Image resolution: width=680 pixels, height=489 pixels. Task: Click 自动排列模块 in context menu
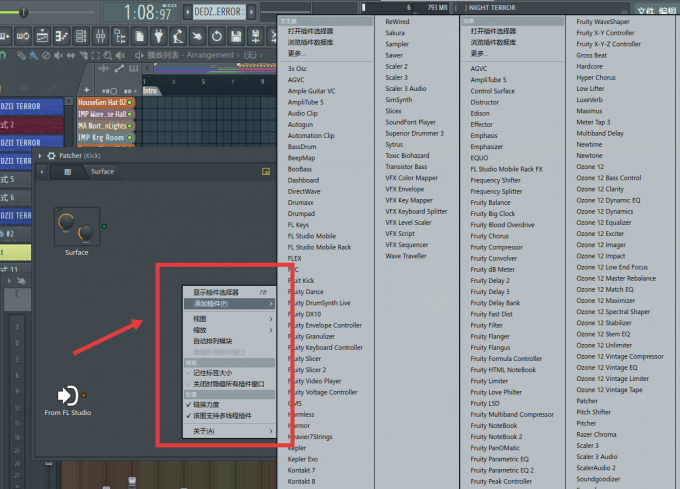coord(229,341)
